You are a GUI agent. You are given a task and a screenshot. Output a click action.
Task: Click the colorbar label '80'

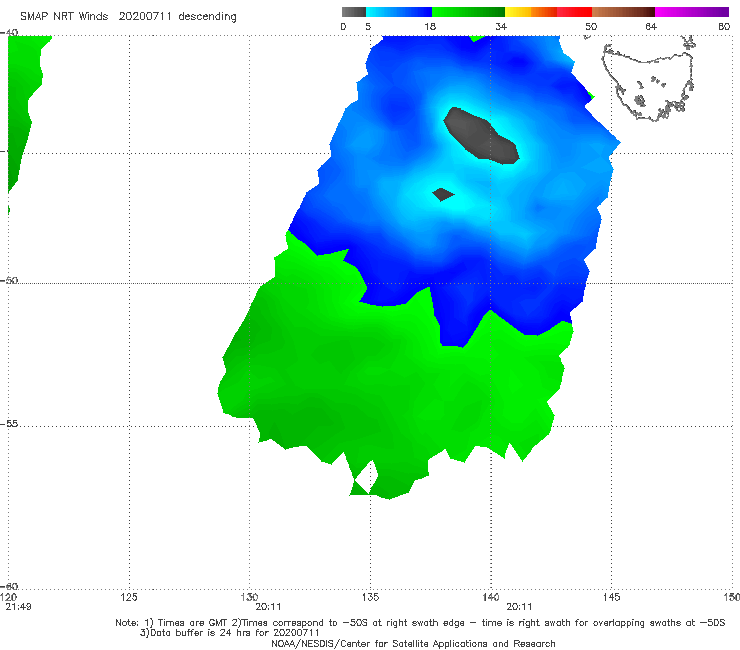click(724, 27)
